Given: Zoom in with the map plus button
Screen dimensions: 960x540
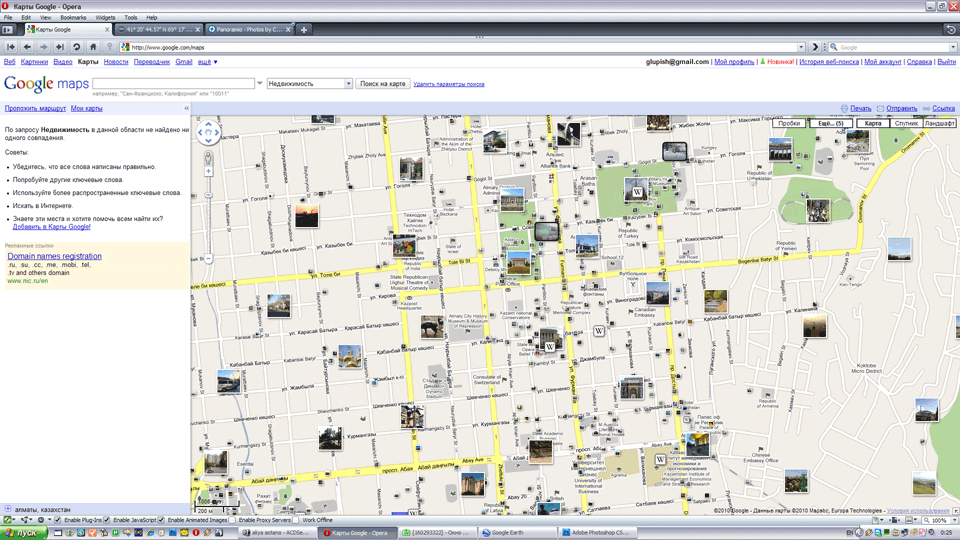Looking at the screenshot, I should (208, 171).
